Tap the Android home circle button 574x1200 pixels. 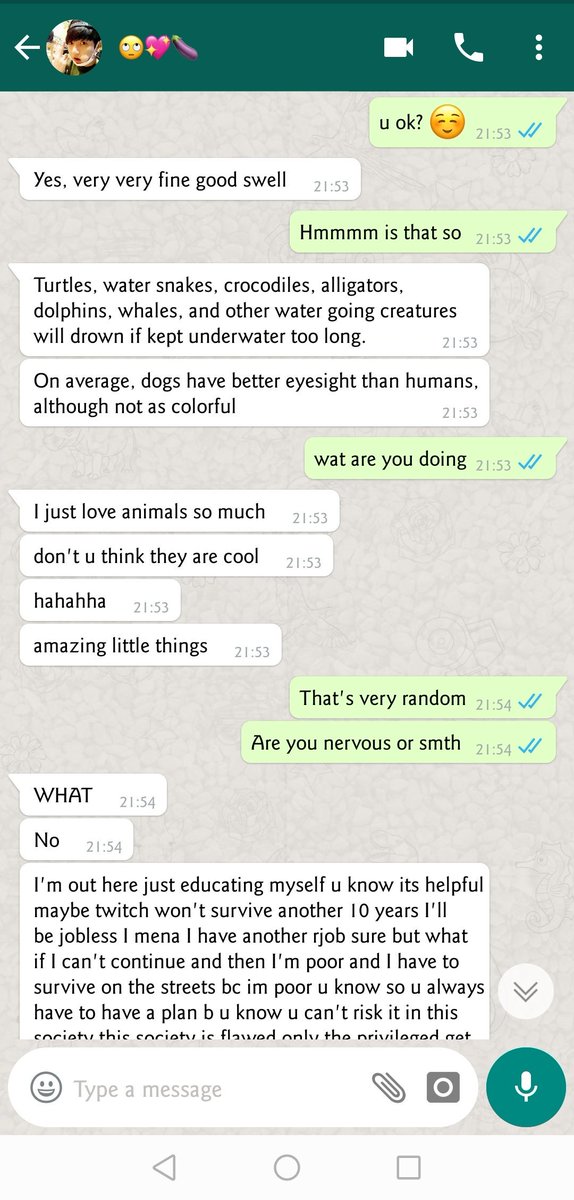click(287, 1167)
